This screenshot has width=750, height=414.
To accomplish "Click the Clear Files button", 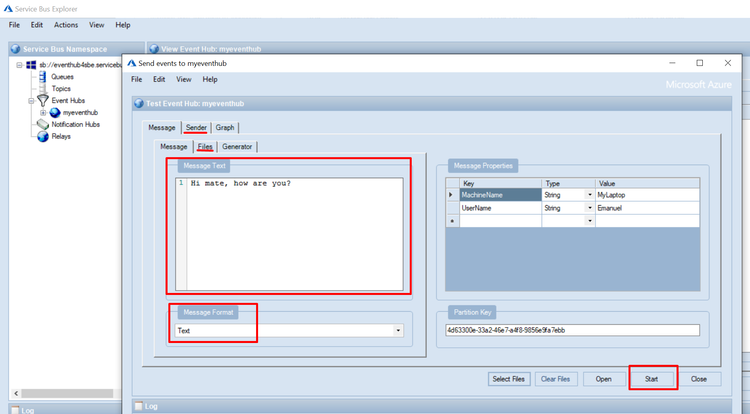I will click(x=555, y=379).
